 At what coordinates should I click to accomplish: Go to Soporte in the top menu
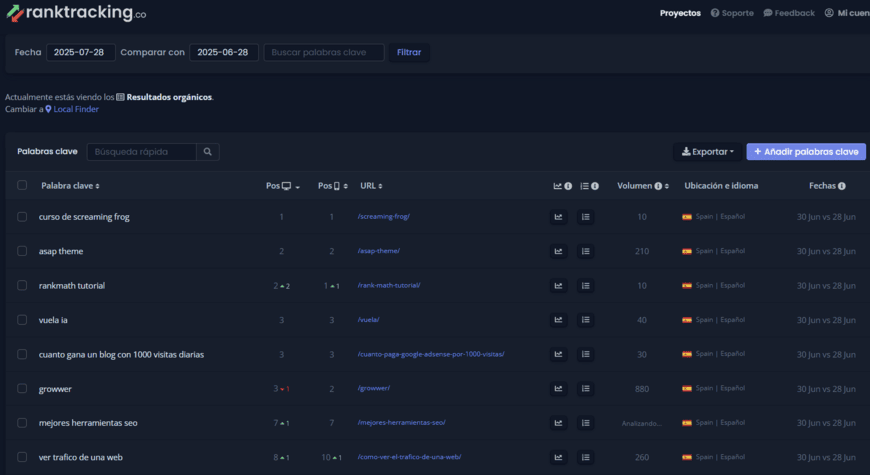(x=732, y=13)
